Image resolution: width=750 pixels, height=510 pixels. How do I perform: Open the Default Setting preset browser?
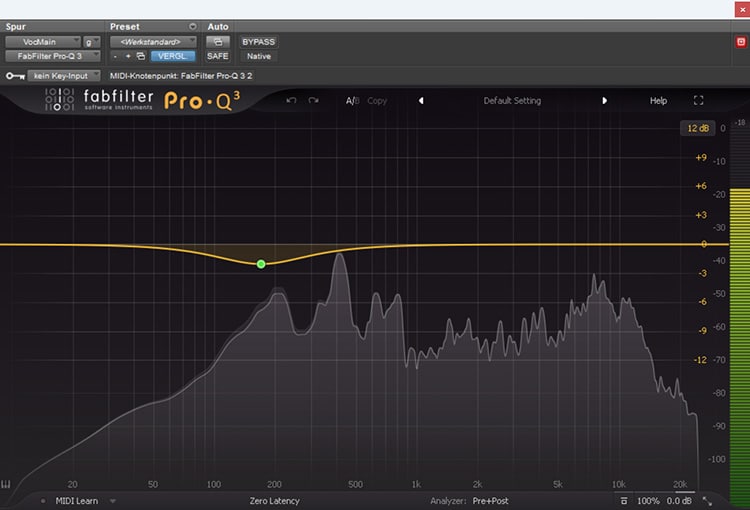click(x=512, y=100)
